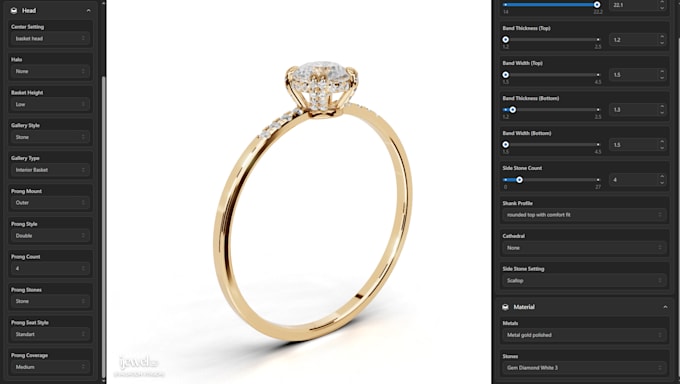Image resolution: width=680 pixels, height=384 pixels.
Task: Open the Prong Style dropdown
Action: (50, 236)
